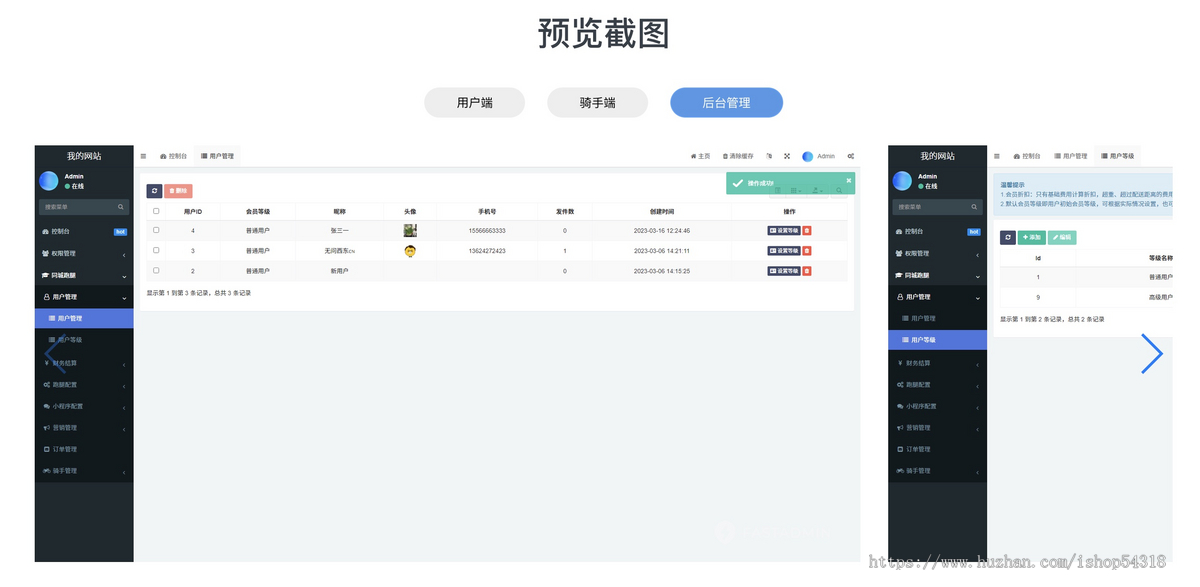1200x587 pixels.
Task: Click 设置等级 for the 无问西东 row
Action: (784, 250)
